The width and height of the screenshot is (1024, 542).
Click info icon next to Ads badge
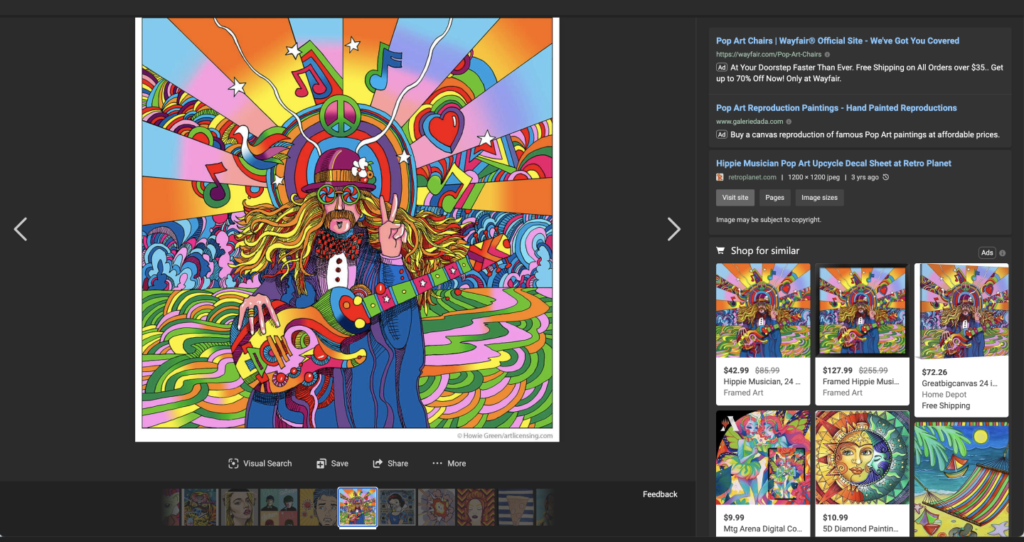click(x=1002, y=253)
